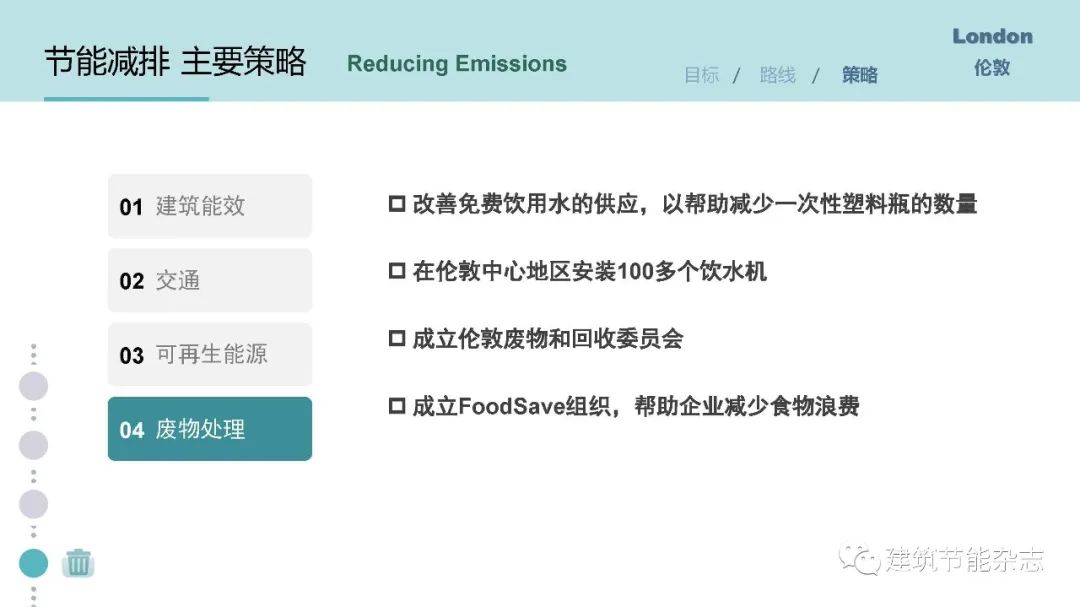Tick box beside 成立FoodSave组织

(397, 406)
